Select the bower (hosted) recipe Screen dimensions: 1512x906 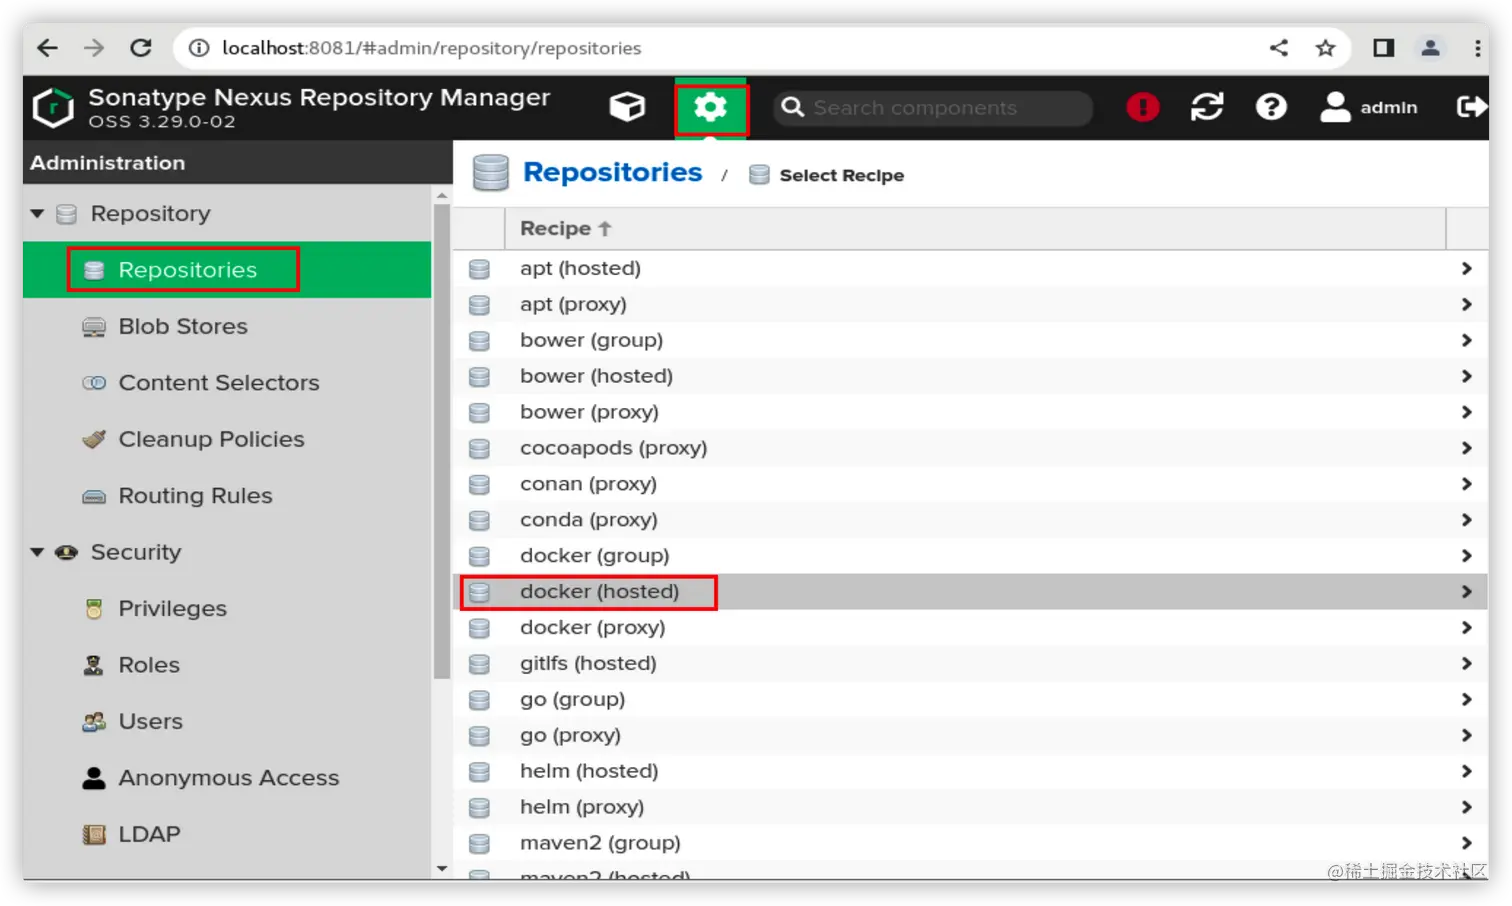click(x=970, y=376)
